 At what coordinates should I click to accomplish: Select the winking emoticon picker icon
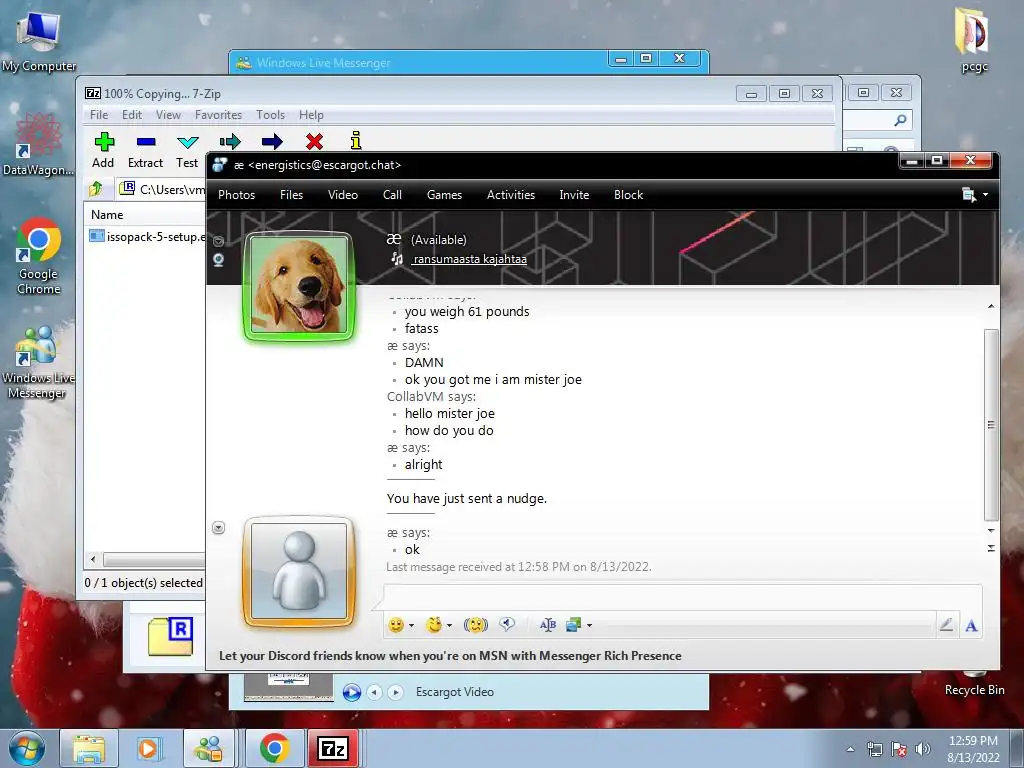pos(434,625)
